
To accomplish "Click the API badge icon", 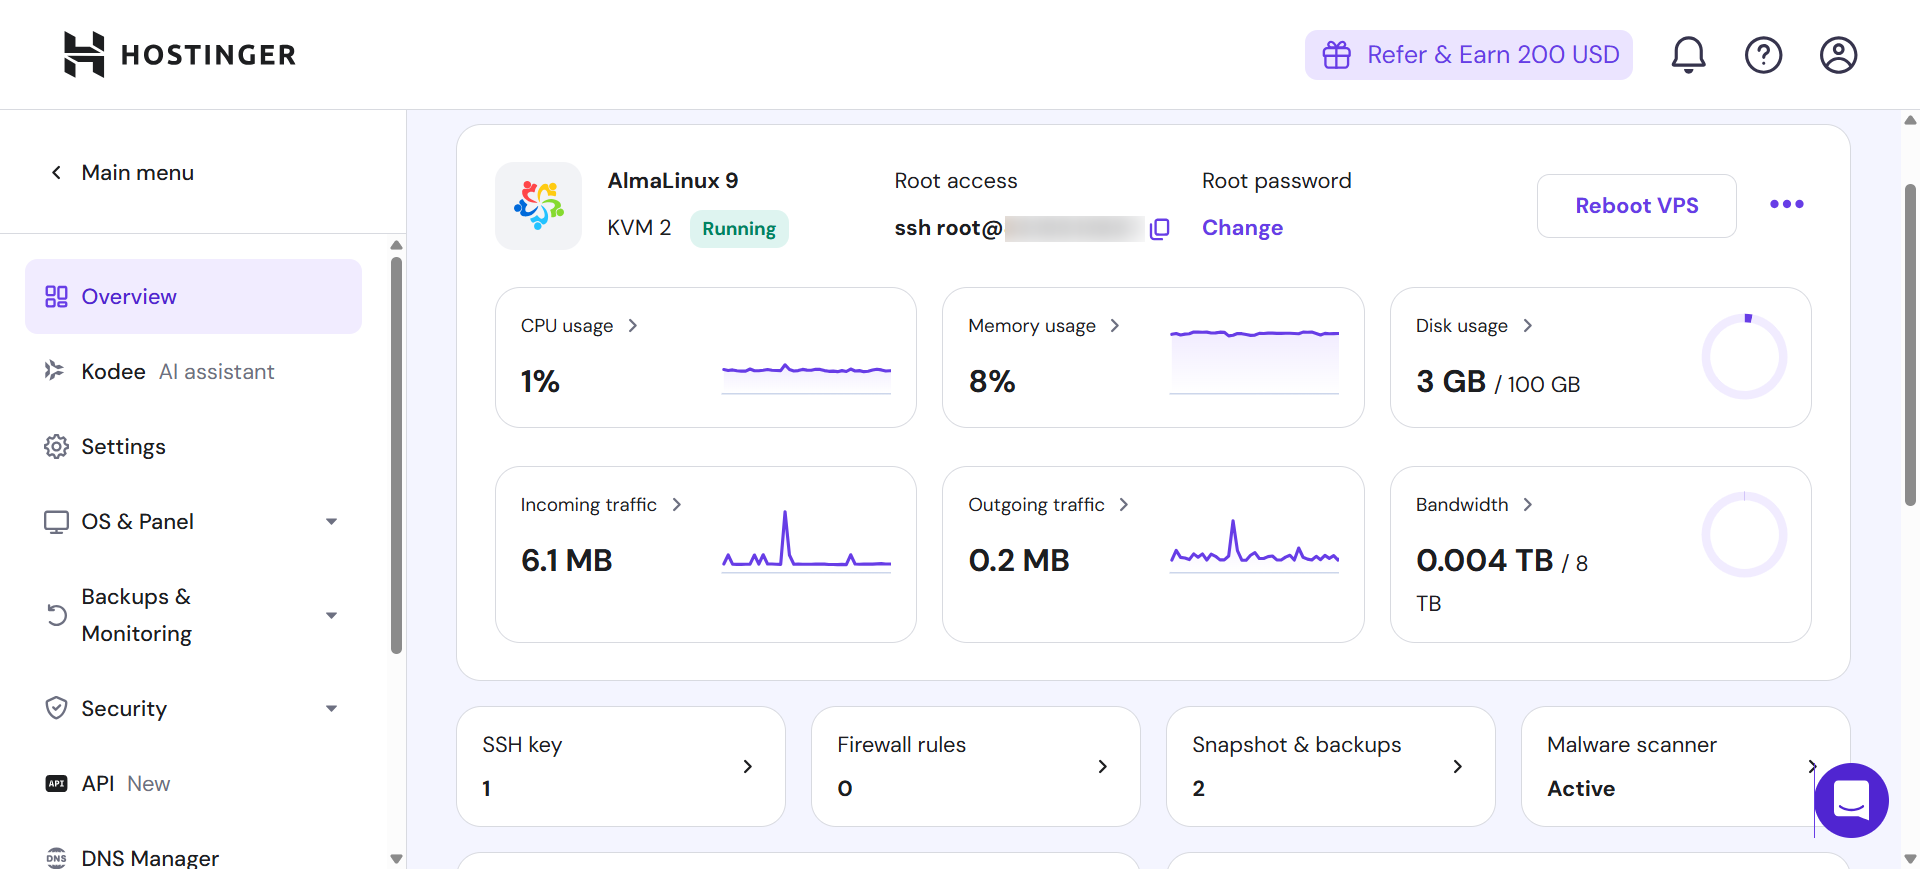I will (57, 783).
